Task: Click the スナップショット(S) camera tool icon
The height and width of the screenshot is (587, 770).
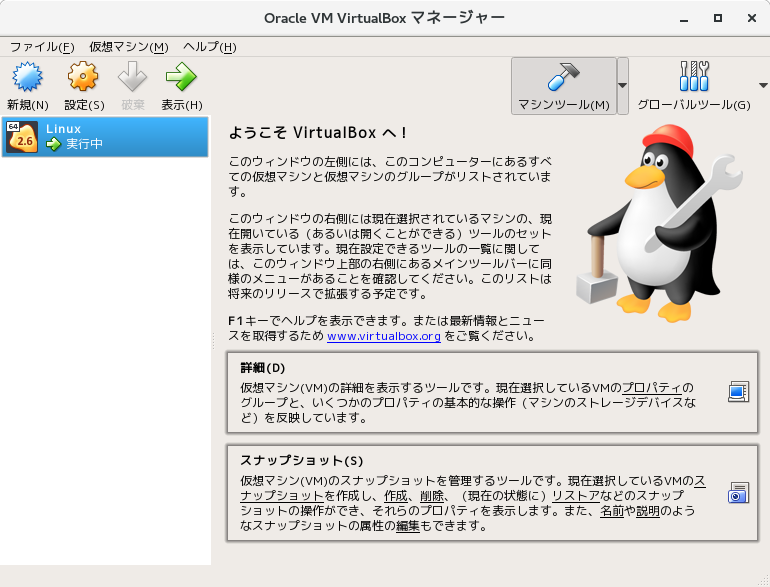Action: [x=738, y=492]
